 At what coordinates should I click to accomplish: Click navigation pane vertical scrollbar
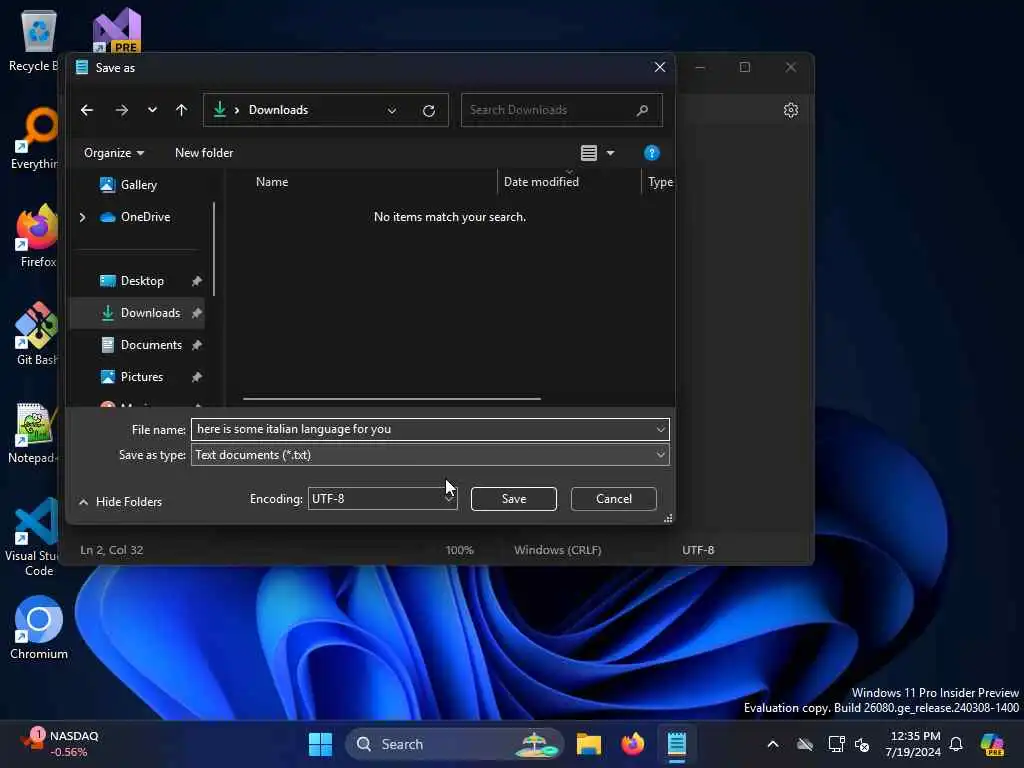tap(214, 248)
